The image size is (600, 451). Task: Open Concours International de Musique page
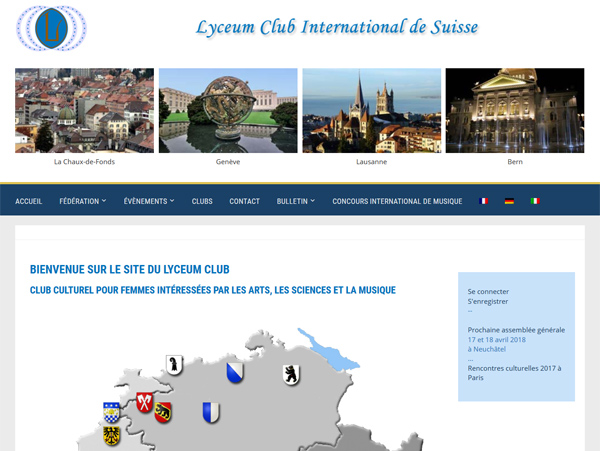397,201
